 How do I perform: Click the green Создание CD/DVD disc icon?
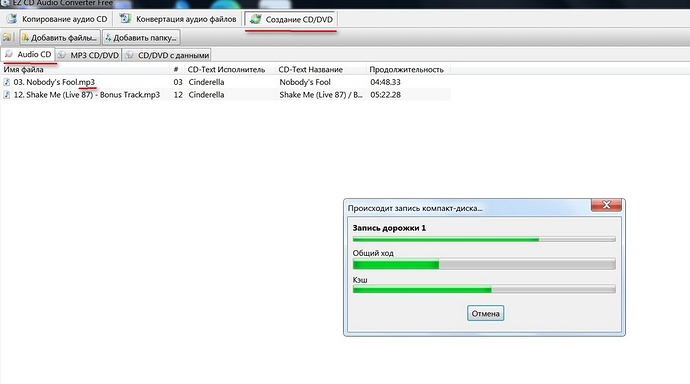click(256, 19)
